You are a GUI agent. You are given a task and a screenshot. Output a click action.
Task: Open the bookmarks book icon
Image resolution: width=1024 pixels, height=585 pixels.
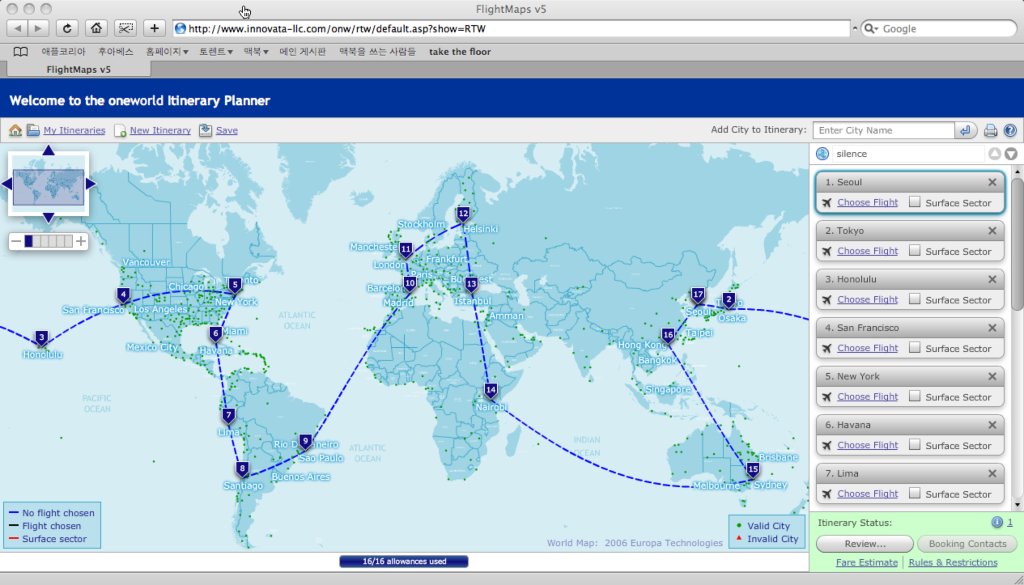coord(20,52)
